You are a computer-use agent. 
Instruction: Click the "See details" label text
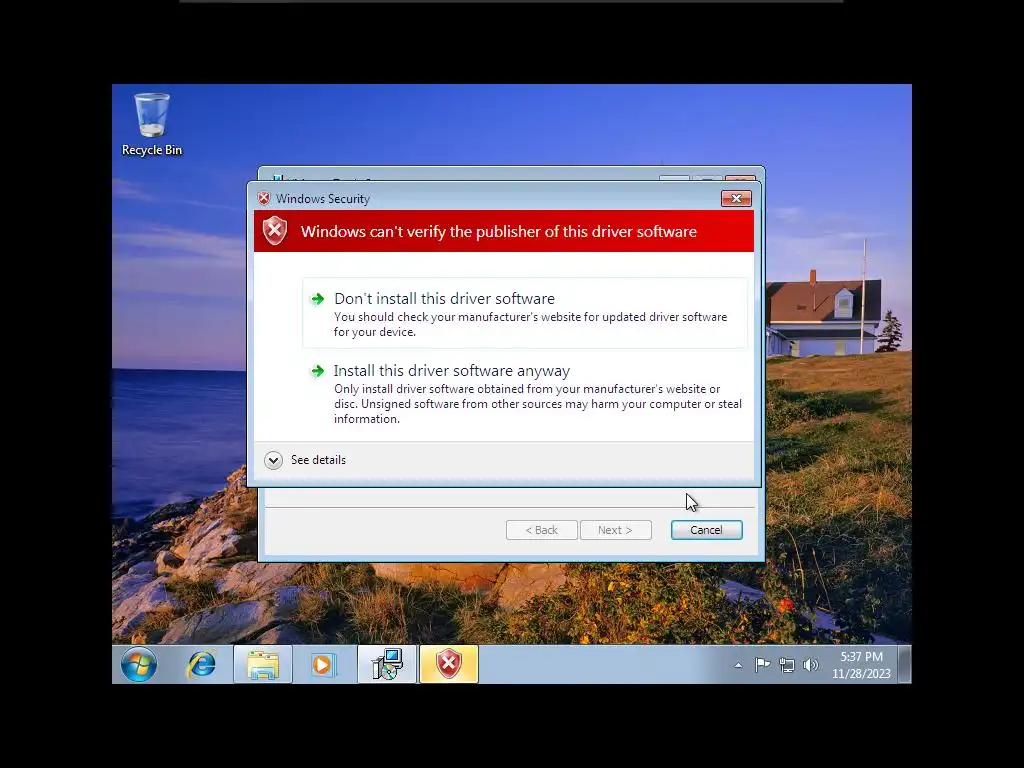[318, 460]
